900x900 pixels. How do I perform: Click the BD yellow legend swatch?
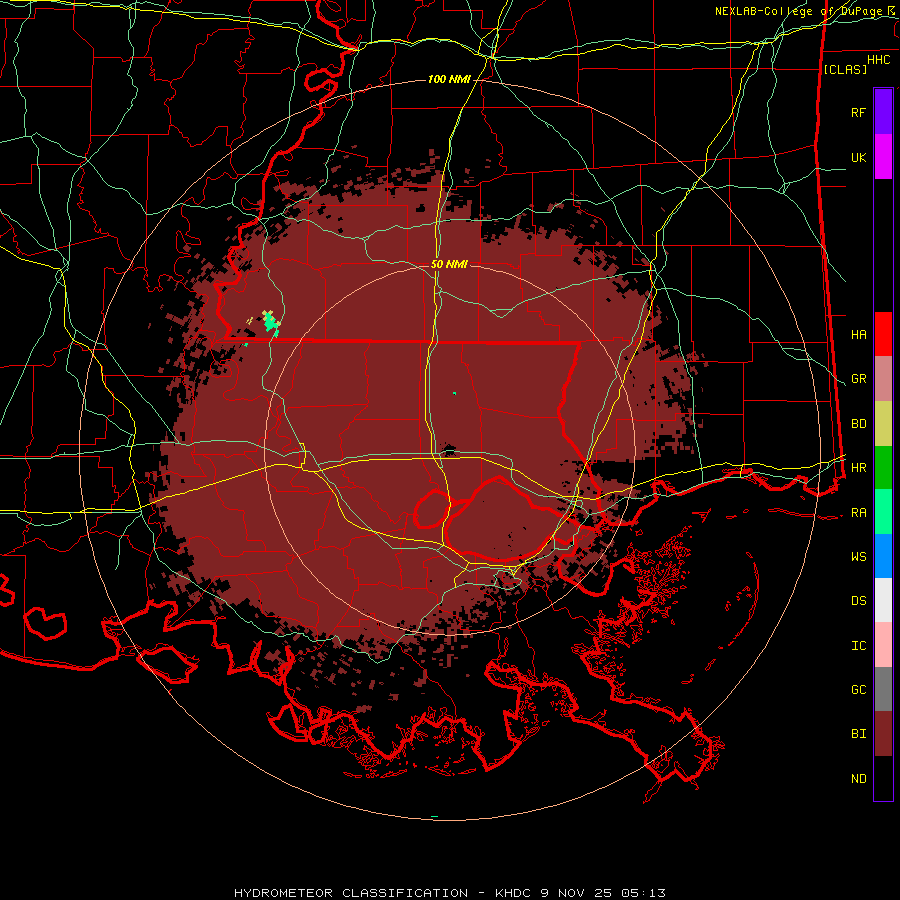pyautogui.click(x=883, y=424)
